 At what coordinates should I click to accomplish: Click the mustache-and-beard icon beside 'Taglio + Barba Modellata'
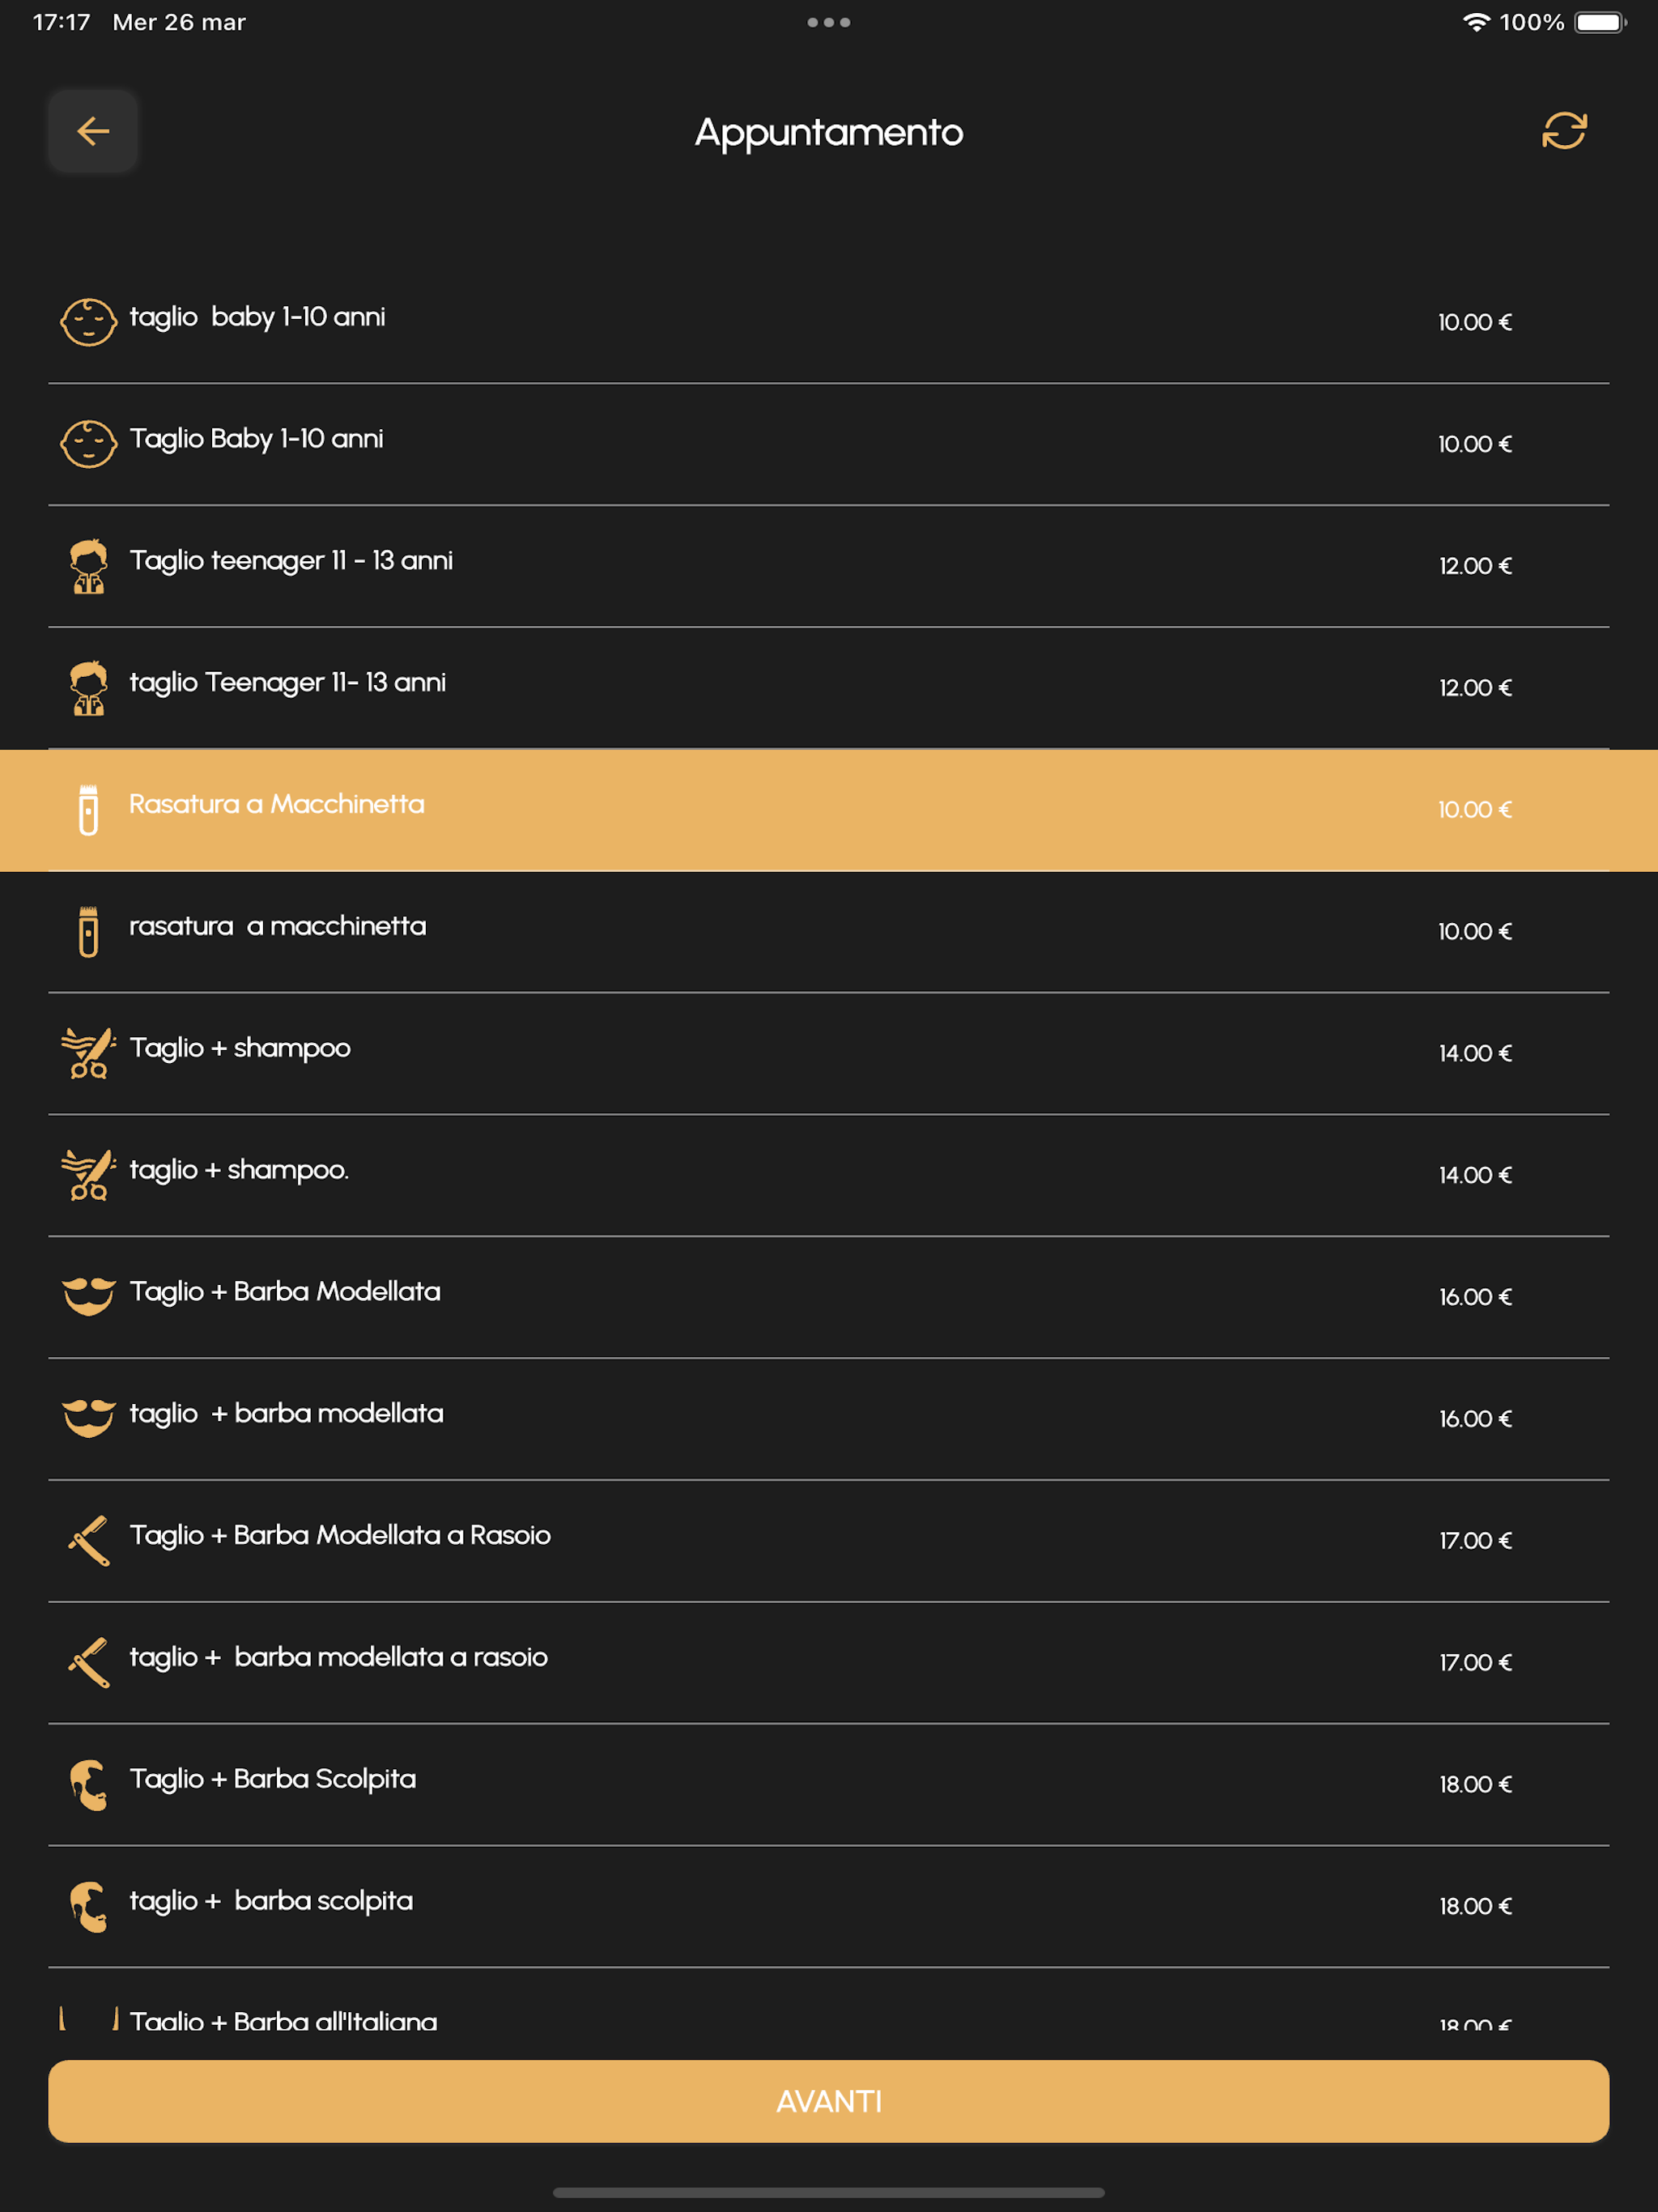click(x=88, y=1297)
